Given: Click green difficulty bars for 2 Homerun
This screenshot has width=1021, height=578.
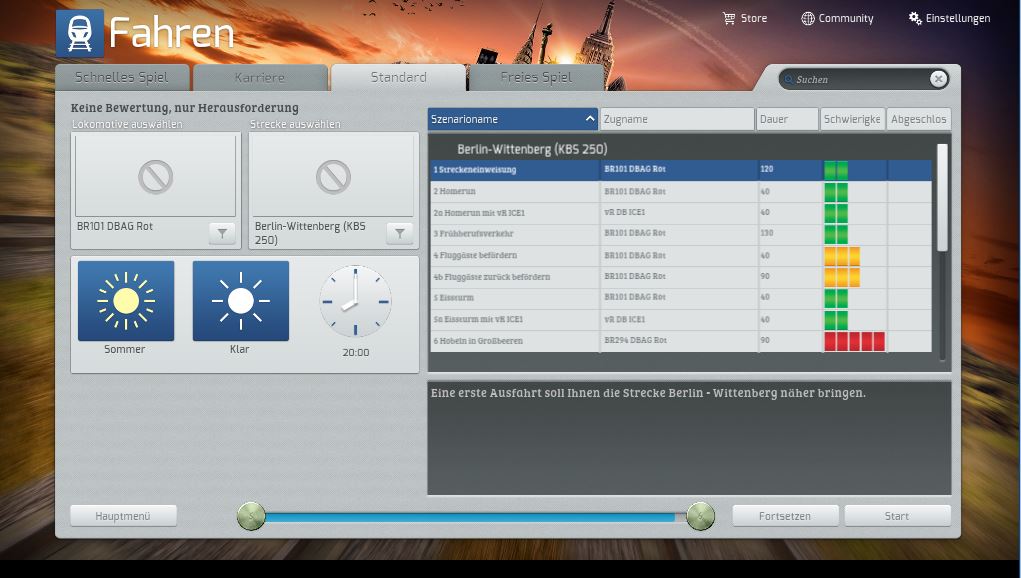Looking at the screenshot, I should tap(836, 192).
